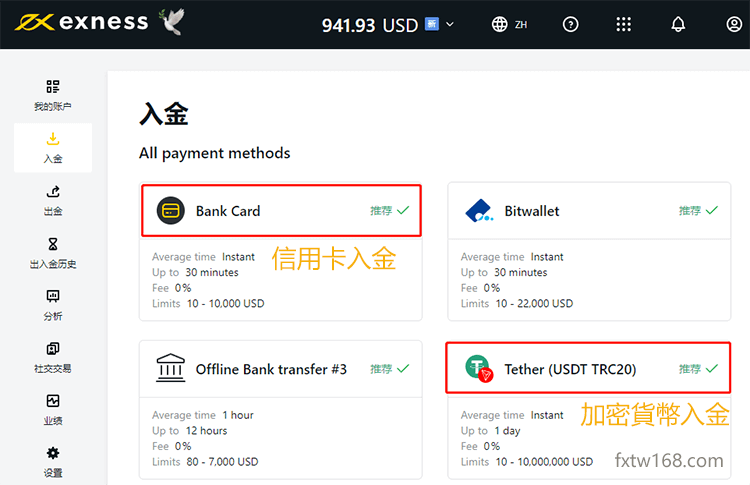The image size is (750, 485).
Task: Open the user profile icon
Action: [733, 24]
